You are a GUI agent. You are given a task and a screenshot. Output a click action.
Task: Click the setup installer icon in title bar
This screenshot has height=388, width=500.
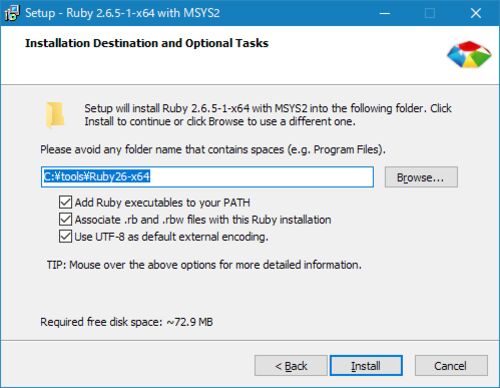pyautogui.click(x=12, y=13)
